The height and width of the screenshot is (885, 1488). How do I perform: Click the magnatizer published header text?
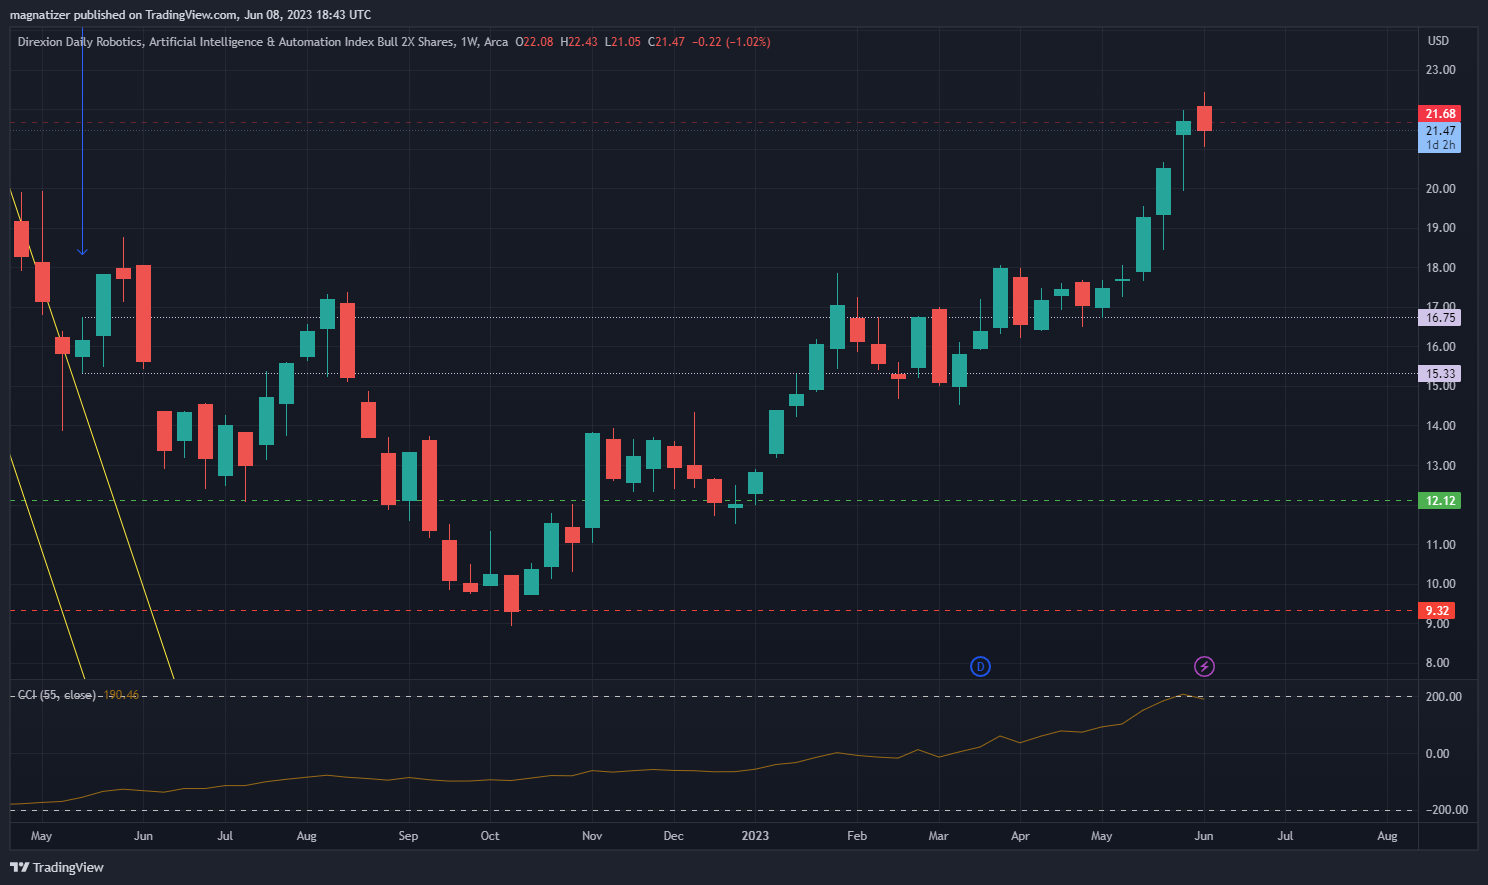pyautogui.click(x=190, y=15)
